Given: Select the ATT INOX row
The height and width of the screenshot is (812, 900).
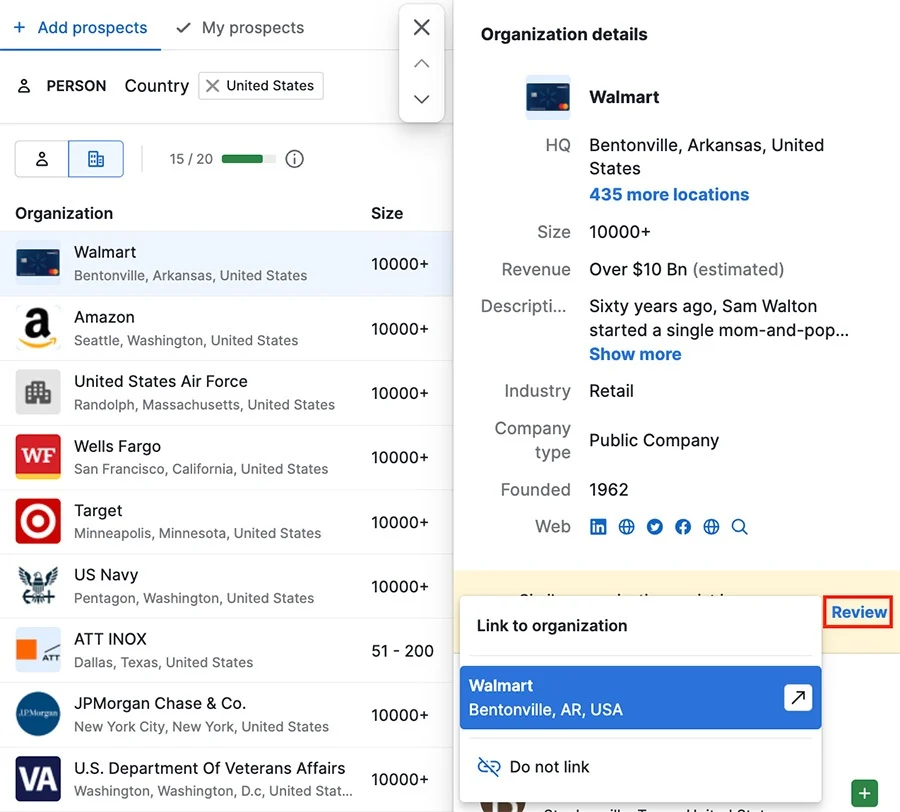Looking at the screenshot, I should coord(226,650).
